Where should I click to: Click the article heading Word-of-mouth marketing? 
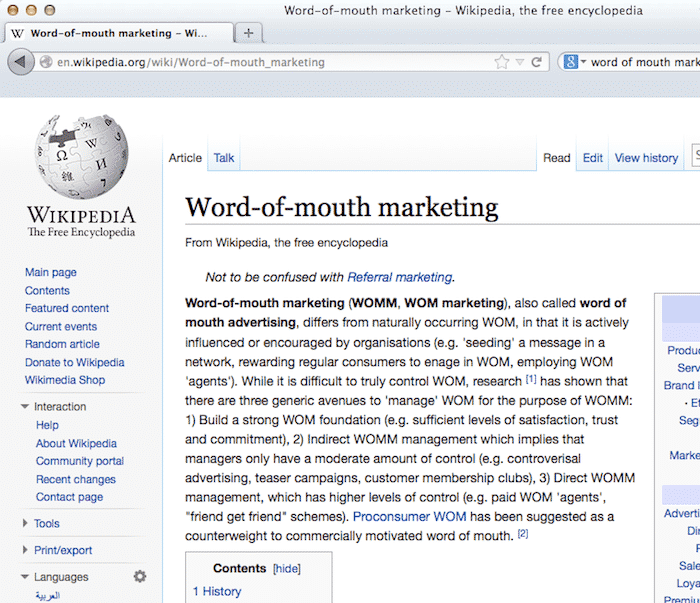click(342, 208)
